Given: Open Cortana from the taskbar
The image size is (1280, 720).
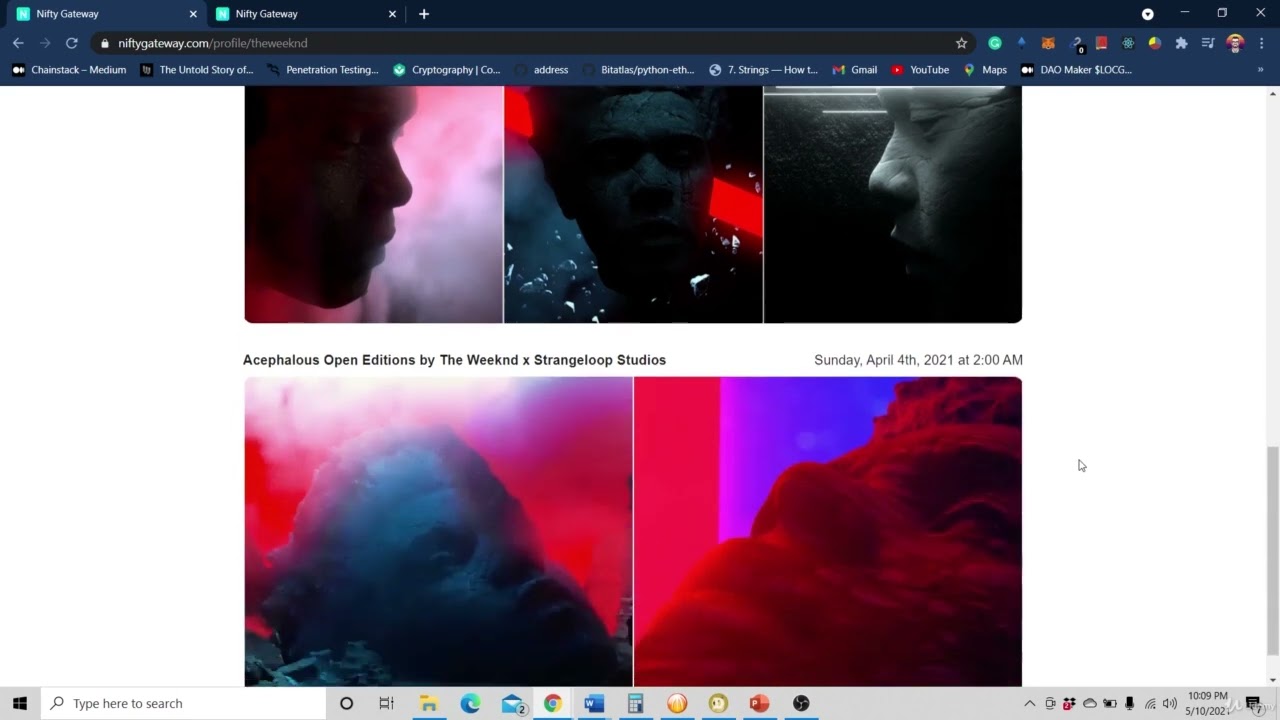Looking at the screenshot, I should click(x=346, y=703).
